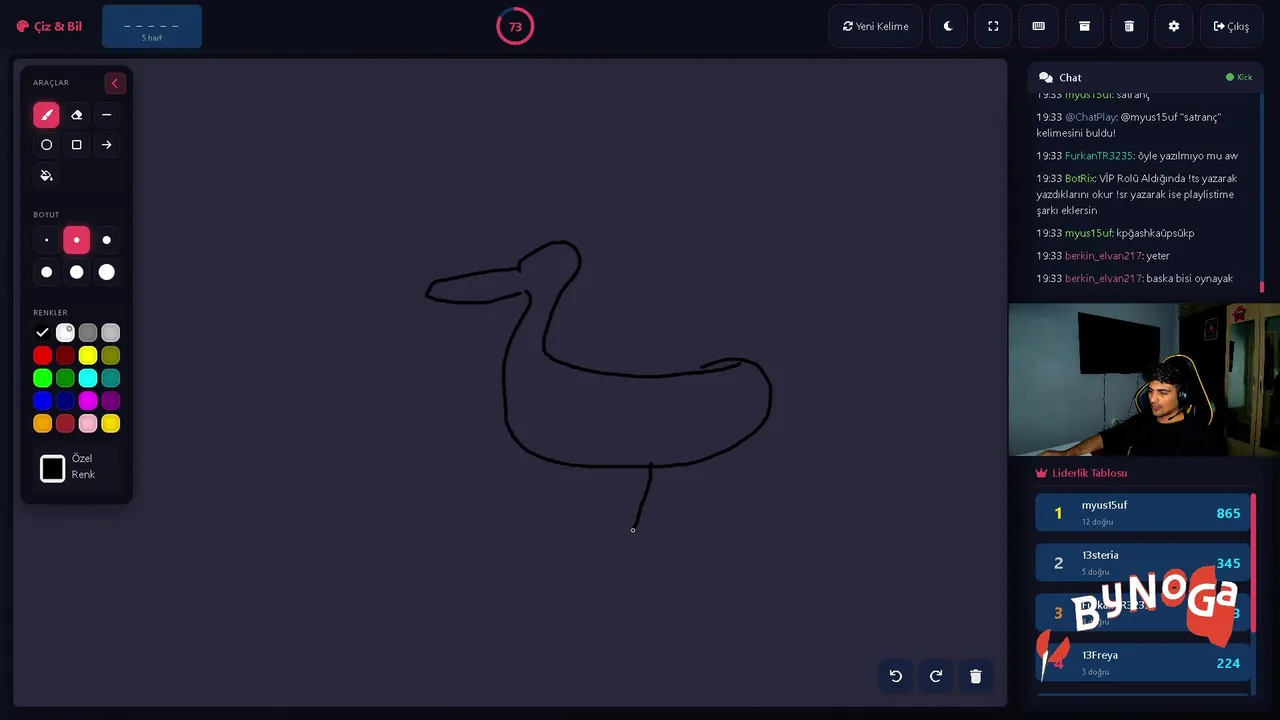Image resolution: width=1280 pixels, height=720 pixels.
Task: Select the square shape tool
Action: tap(76, 145)
